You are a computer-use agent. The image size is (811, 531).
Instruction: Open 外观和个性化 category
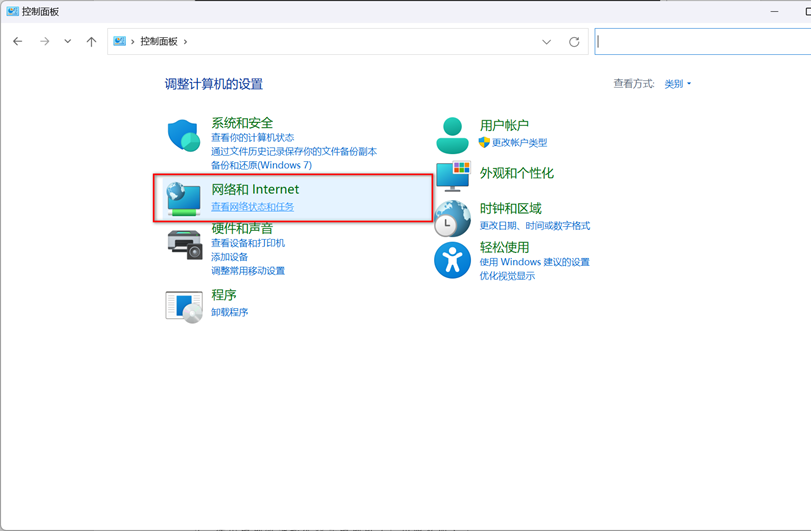click(x=517, y=173)
